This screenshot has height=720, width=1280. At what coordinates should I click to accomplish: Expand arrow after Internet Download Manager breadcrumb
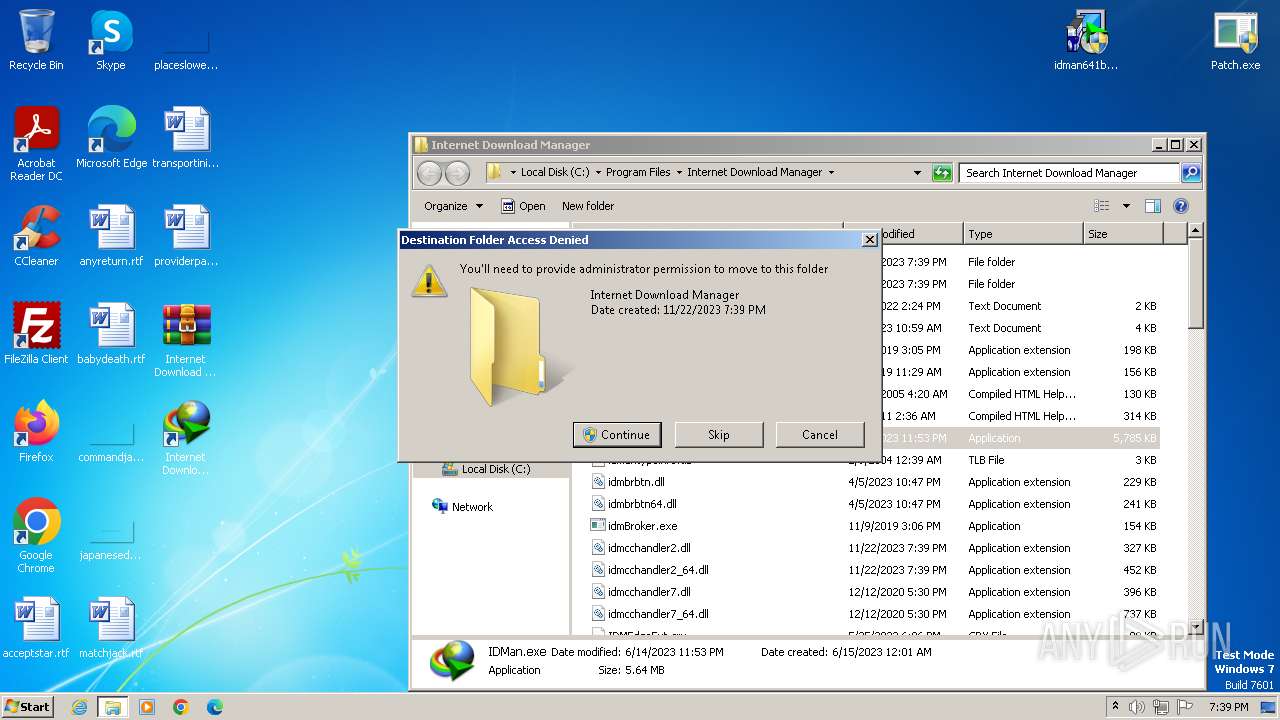(x=831, y=172)
